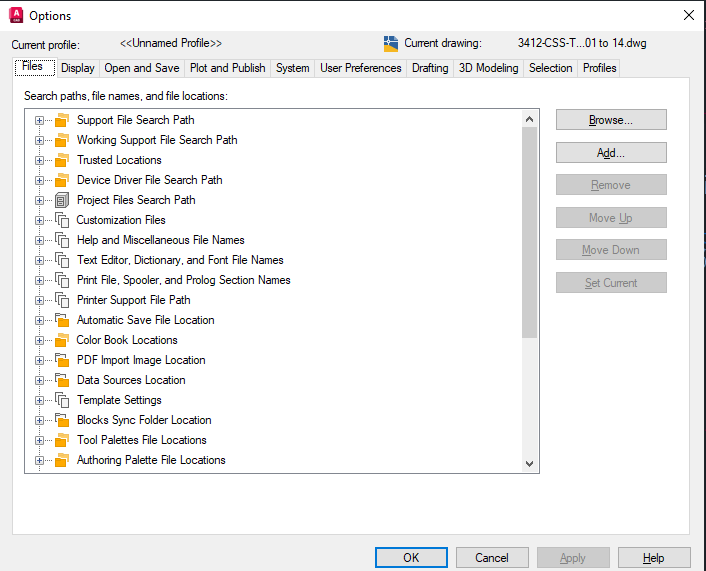
Task: Switch to the Display tab
Action: (77, 68)
